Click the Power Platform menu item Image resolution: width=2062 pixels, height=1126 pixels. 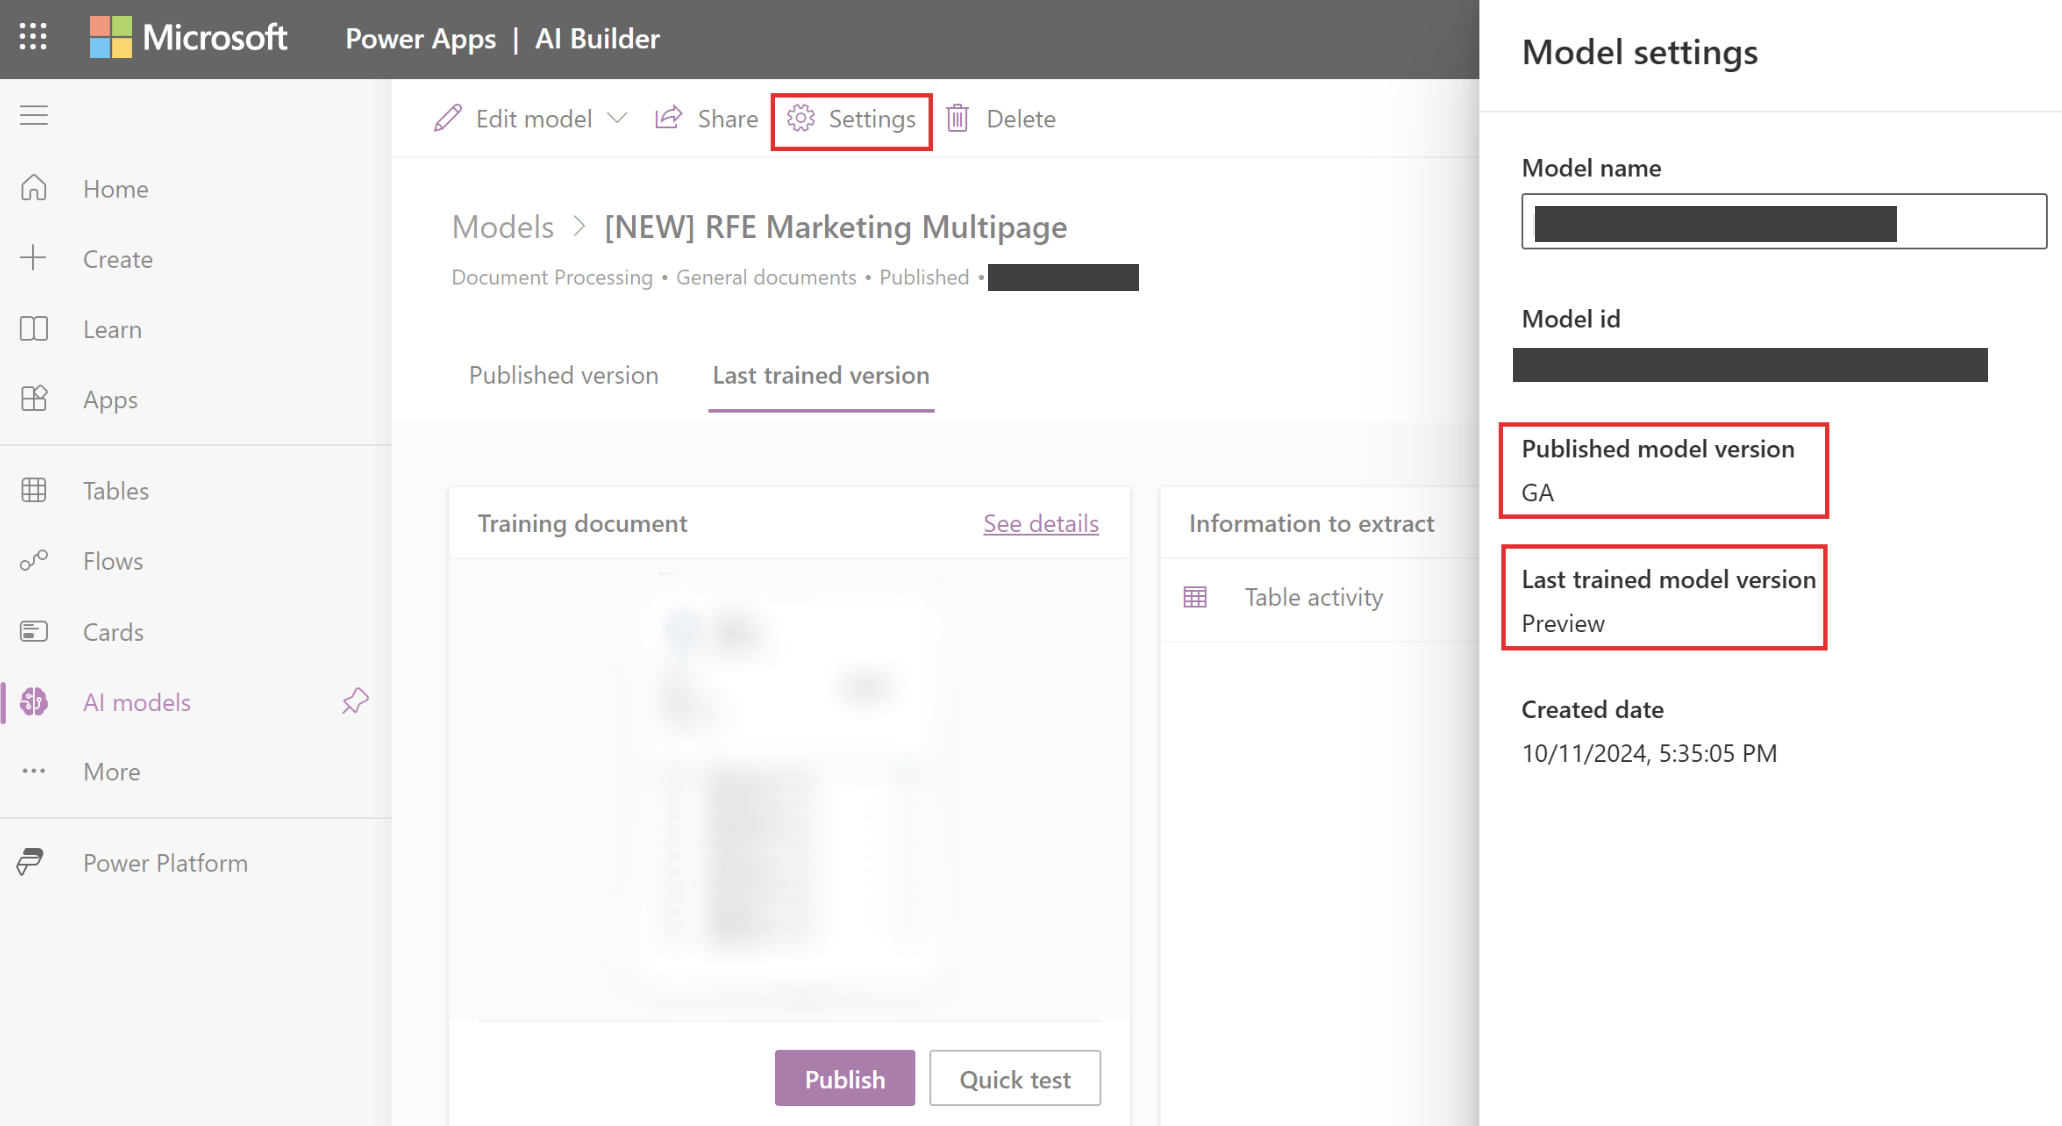pyautogui.click(x=166, y=861)
